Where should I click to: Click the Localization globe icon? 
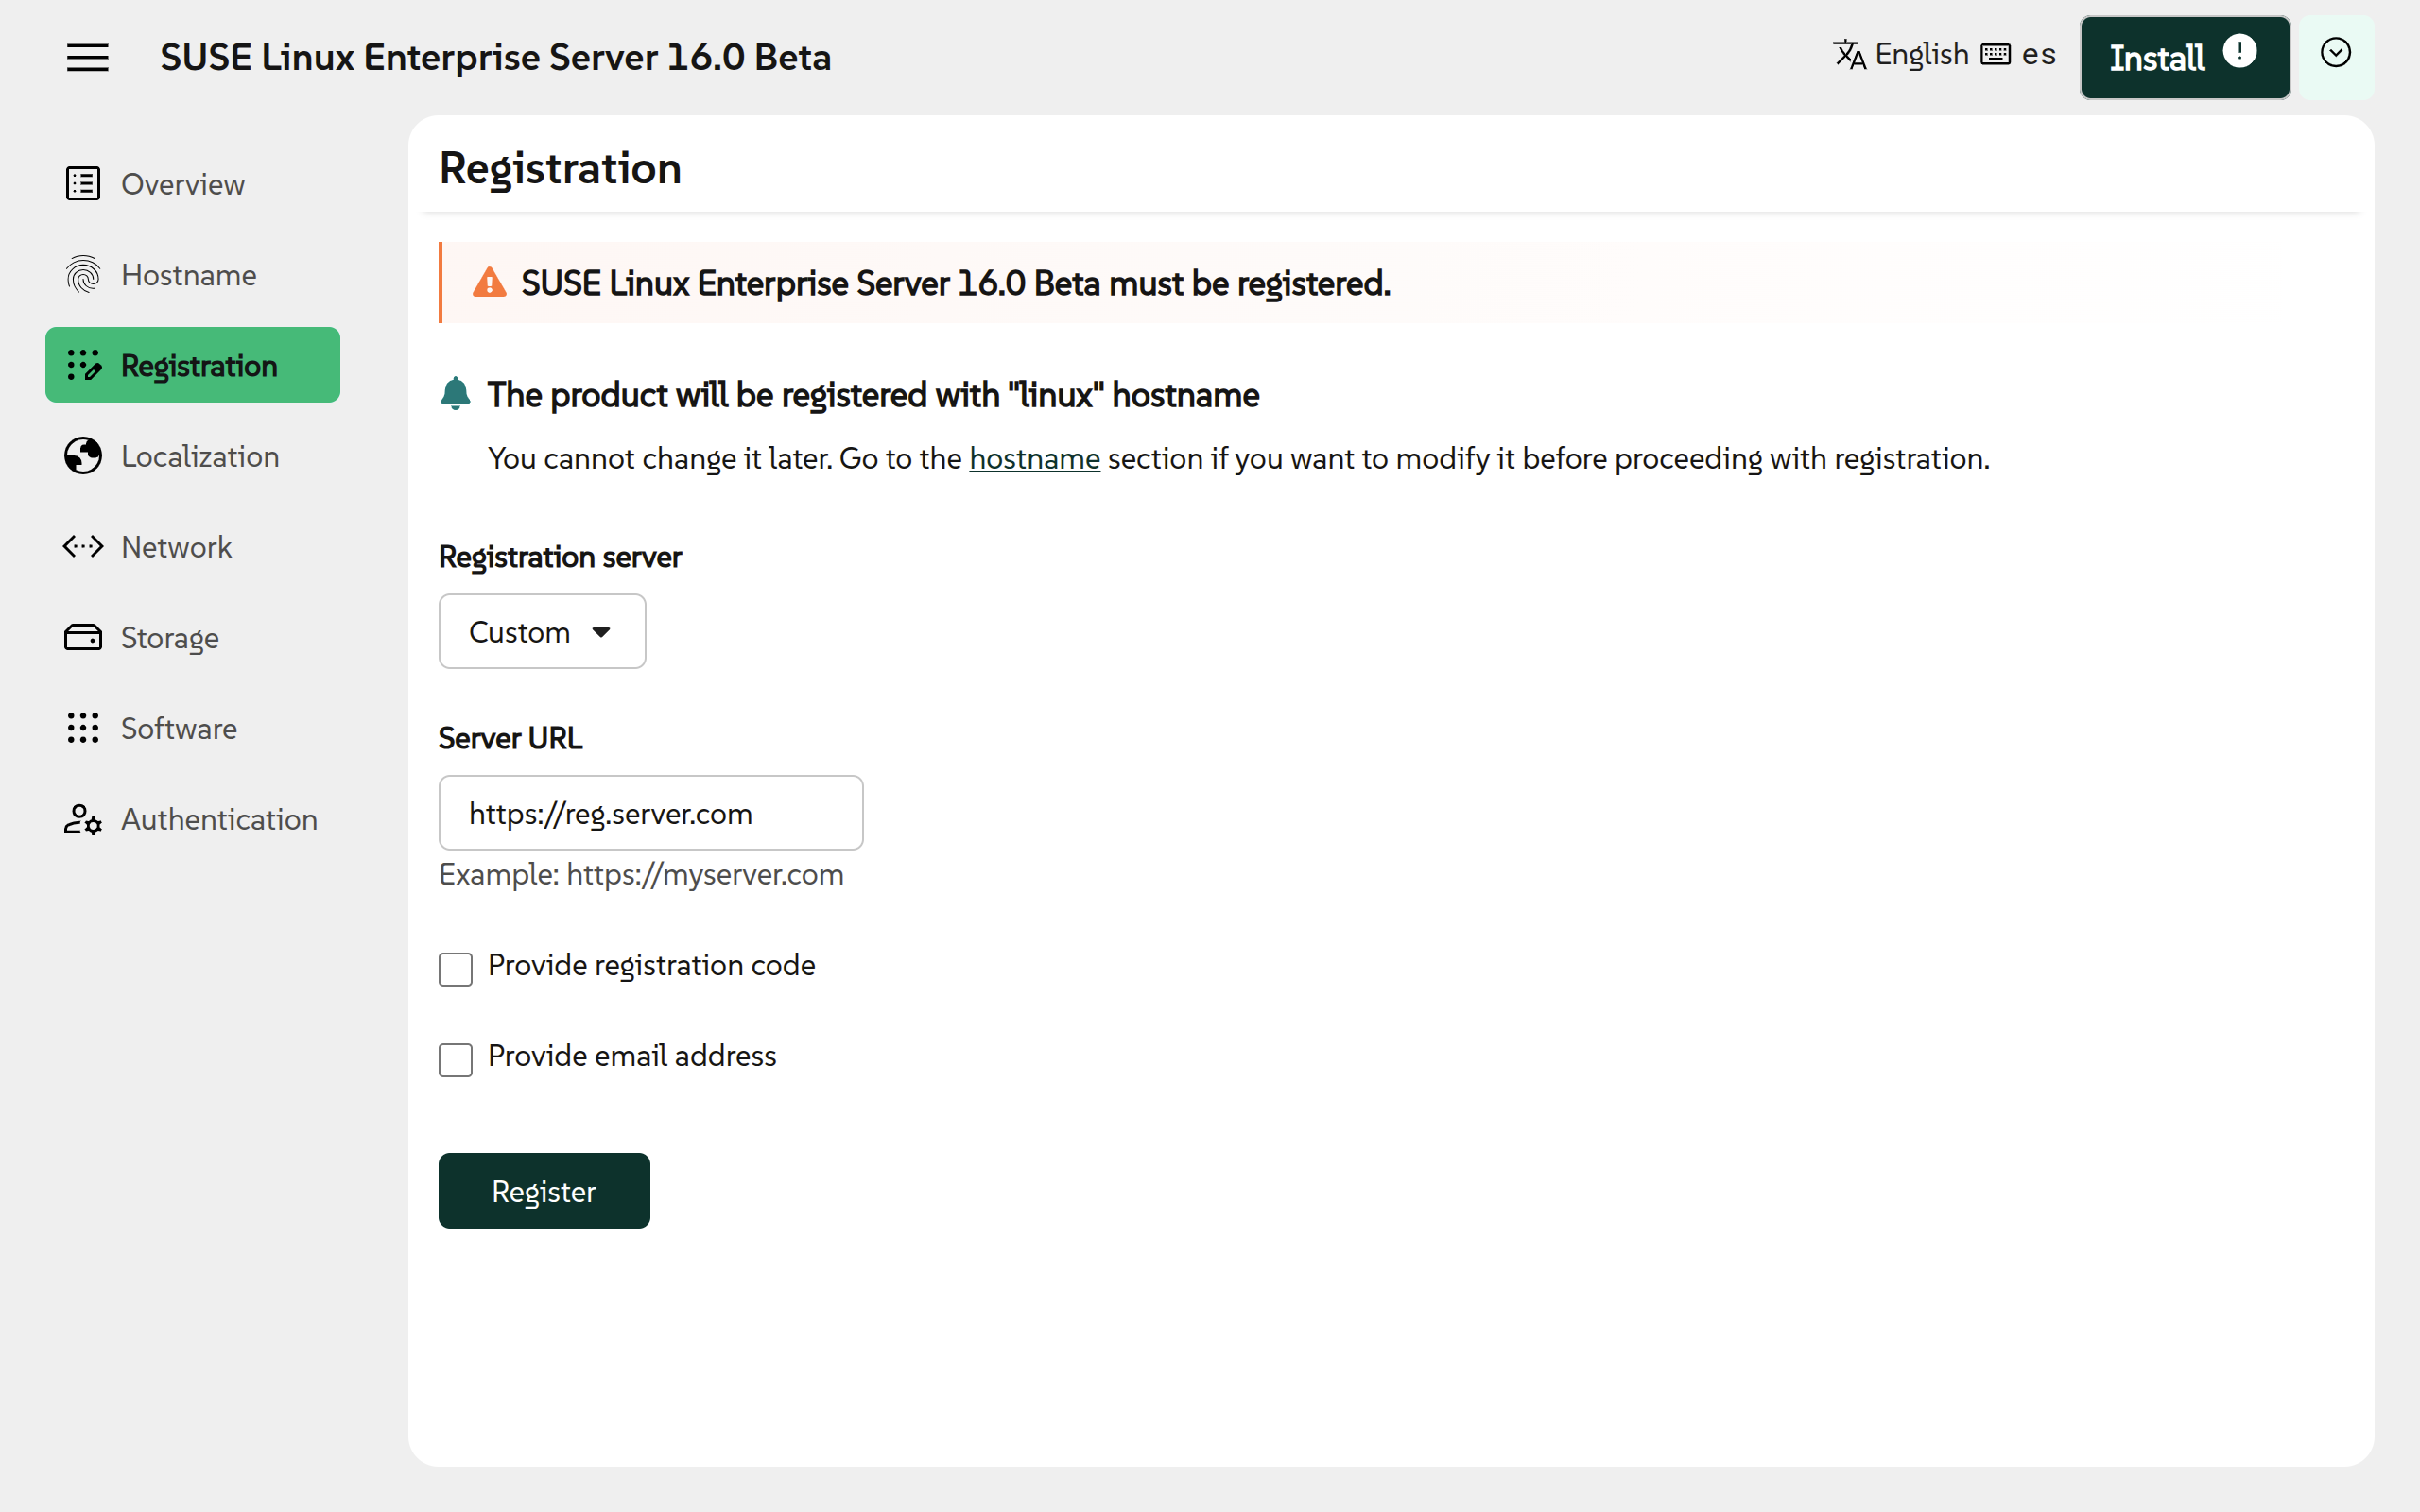[x=83, y=456]
